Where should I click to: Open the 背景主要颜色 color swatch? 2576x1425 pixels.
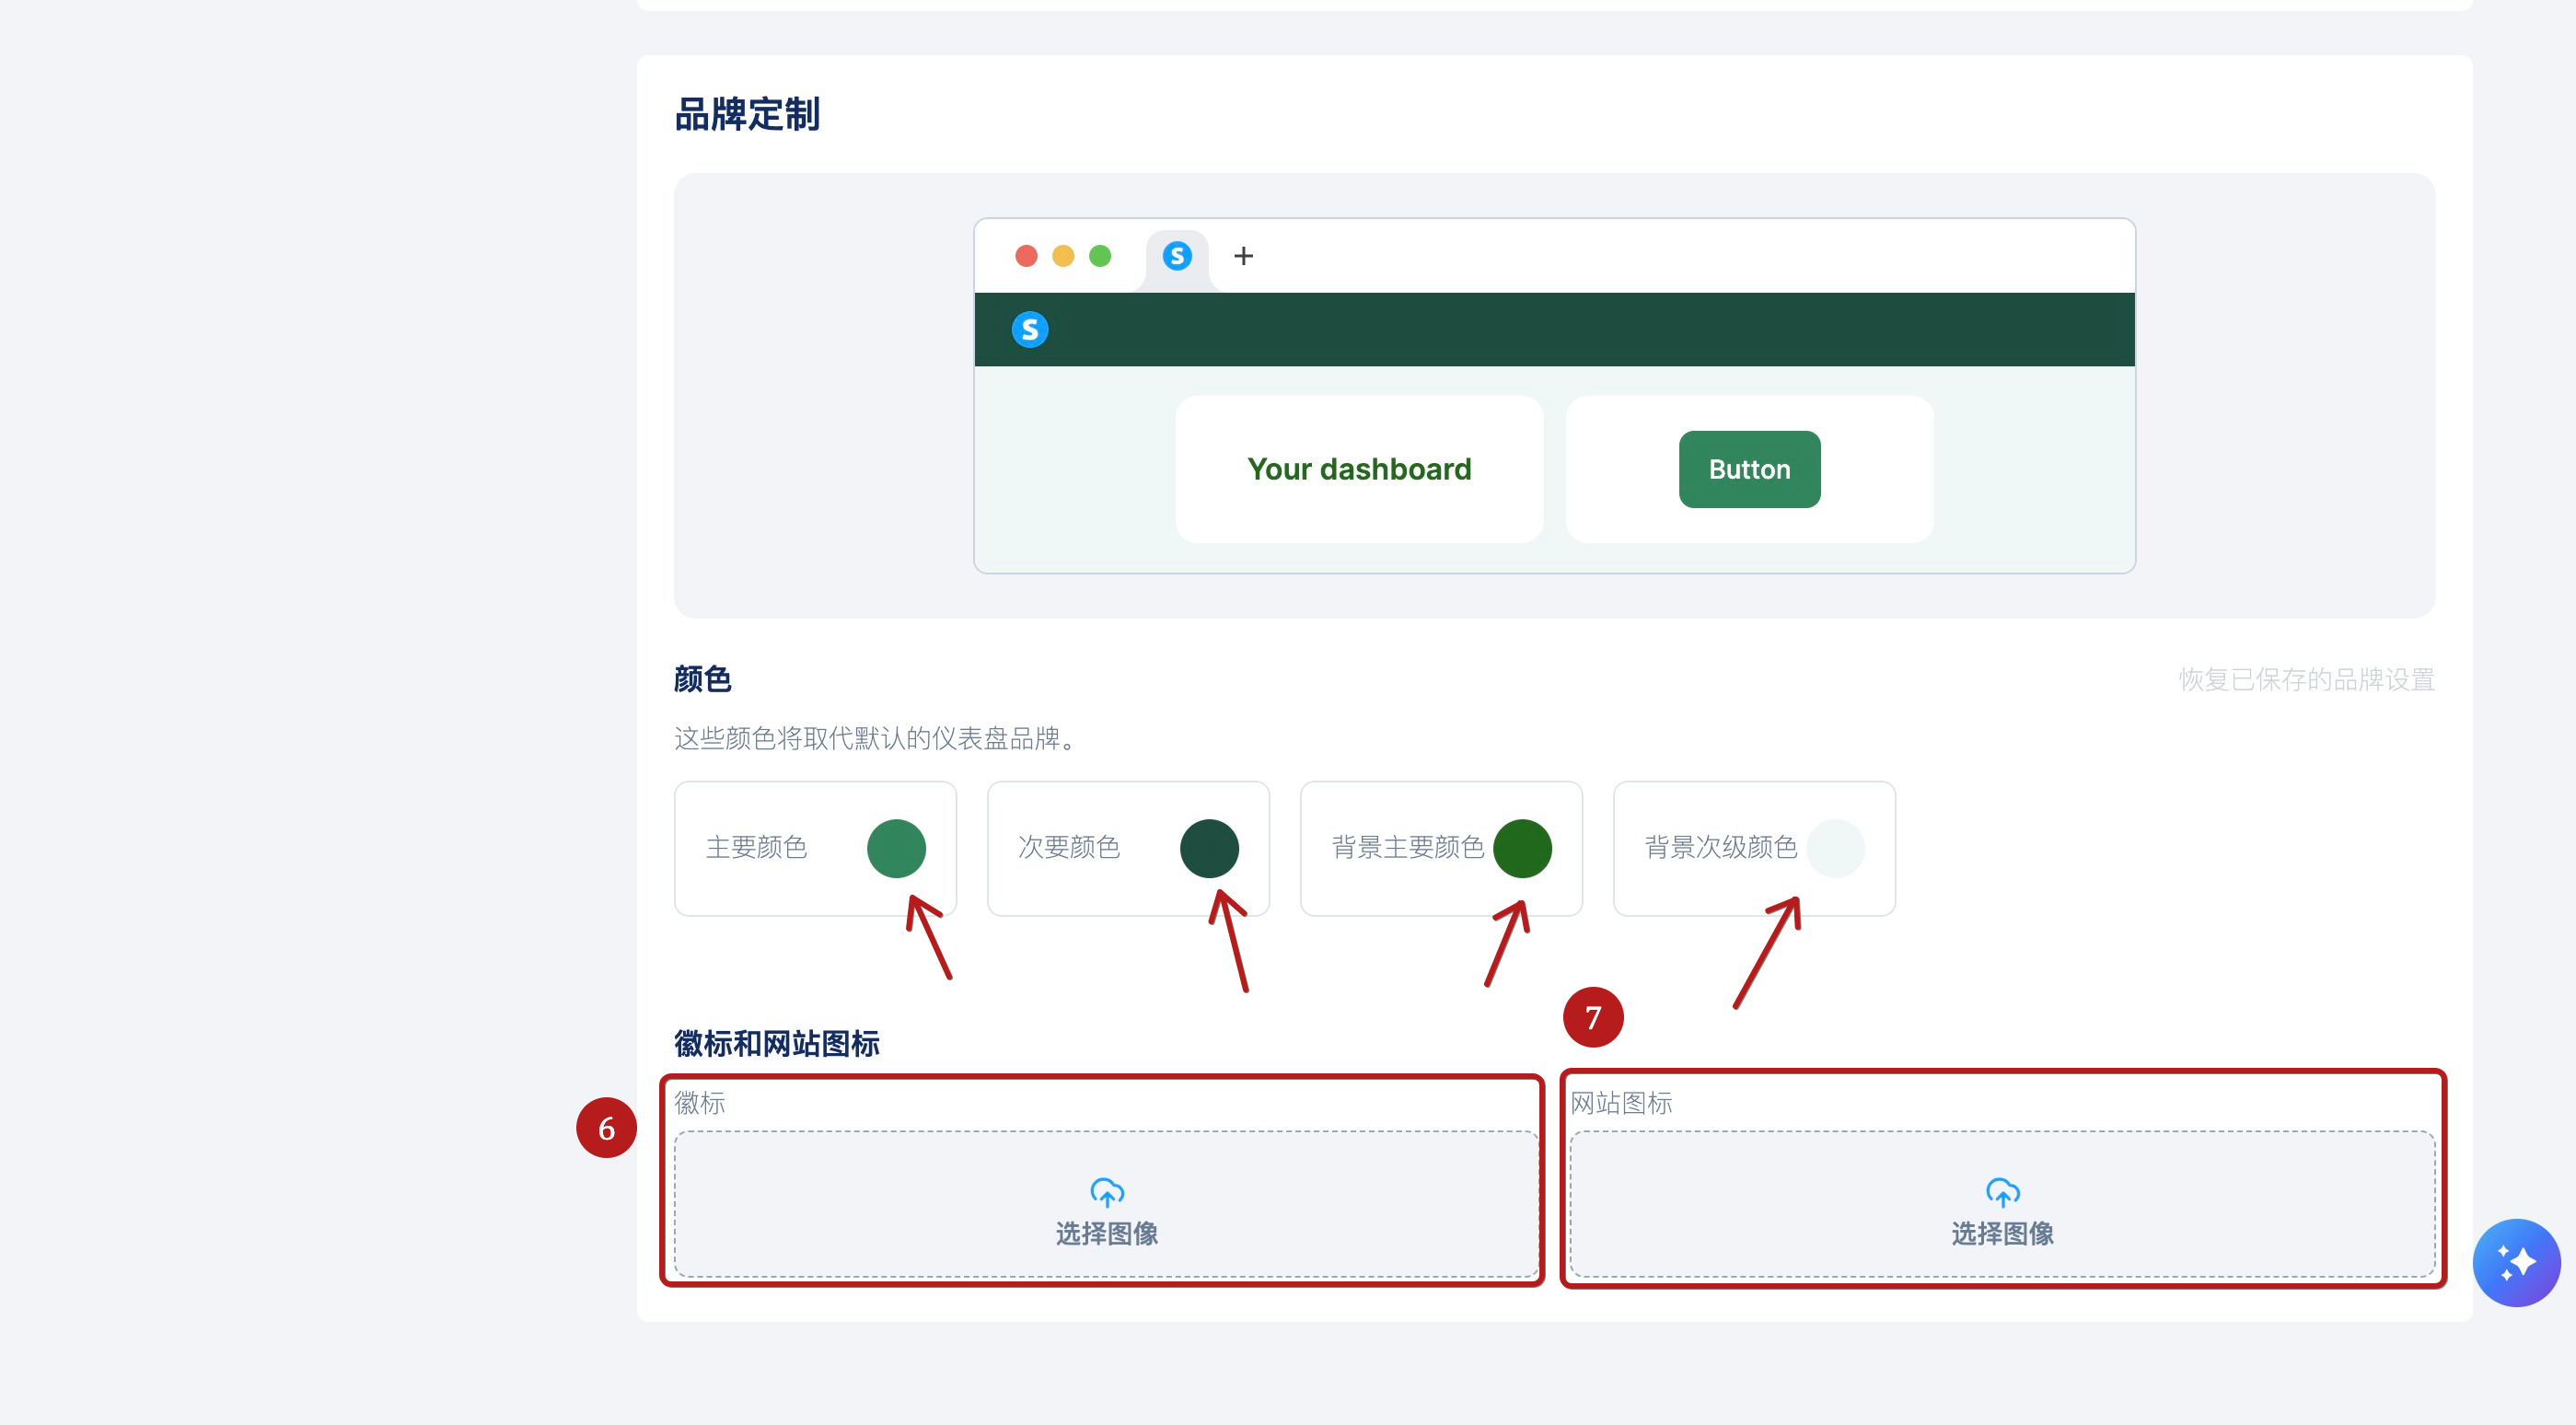[1522, 848]
